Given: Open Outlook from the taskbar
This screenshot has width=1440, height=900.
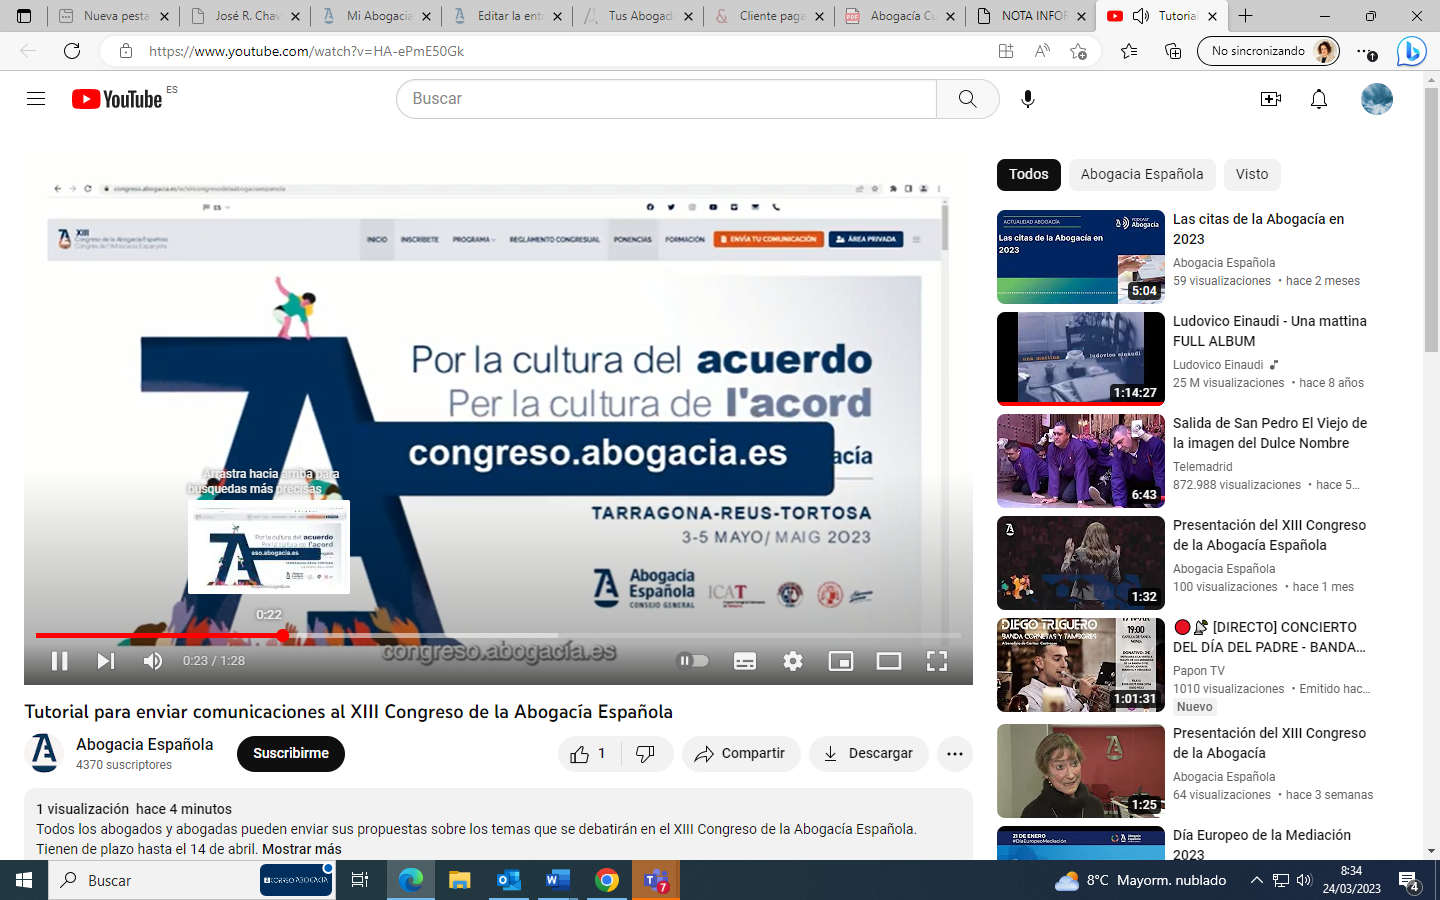Looking at the screenshot, I should [x=508, y=880].
